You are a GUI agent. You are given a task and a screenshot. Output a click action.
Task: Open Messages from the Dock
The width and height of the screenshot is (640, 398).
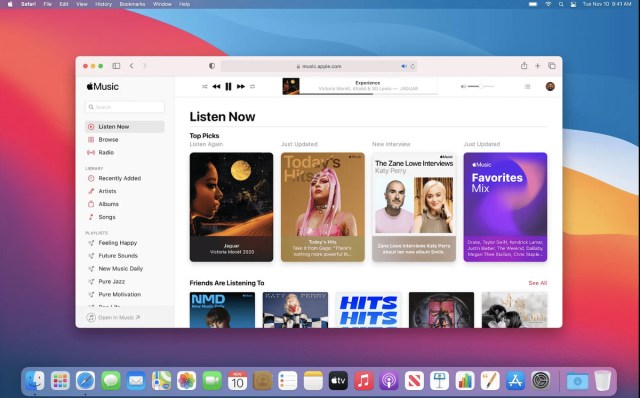pyautogui.click(x=111, y=381)
